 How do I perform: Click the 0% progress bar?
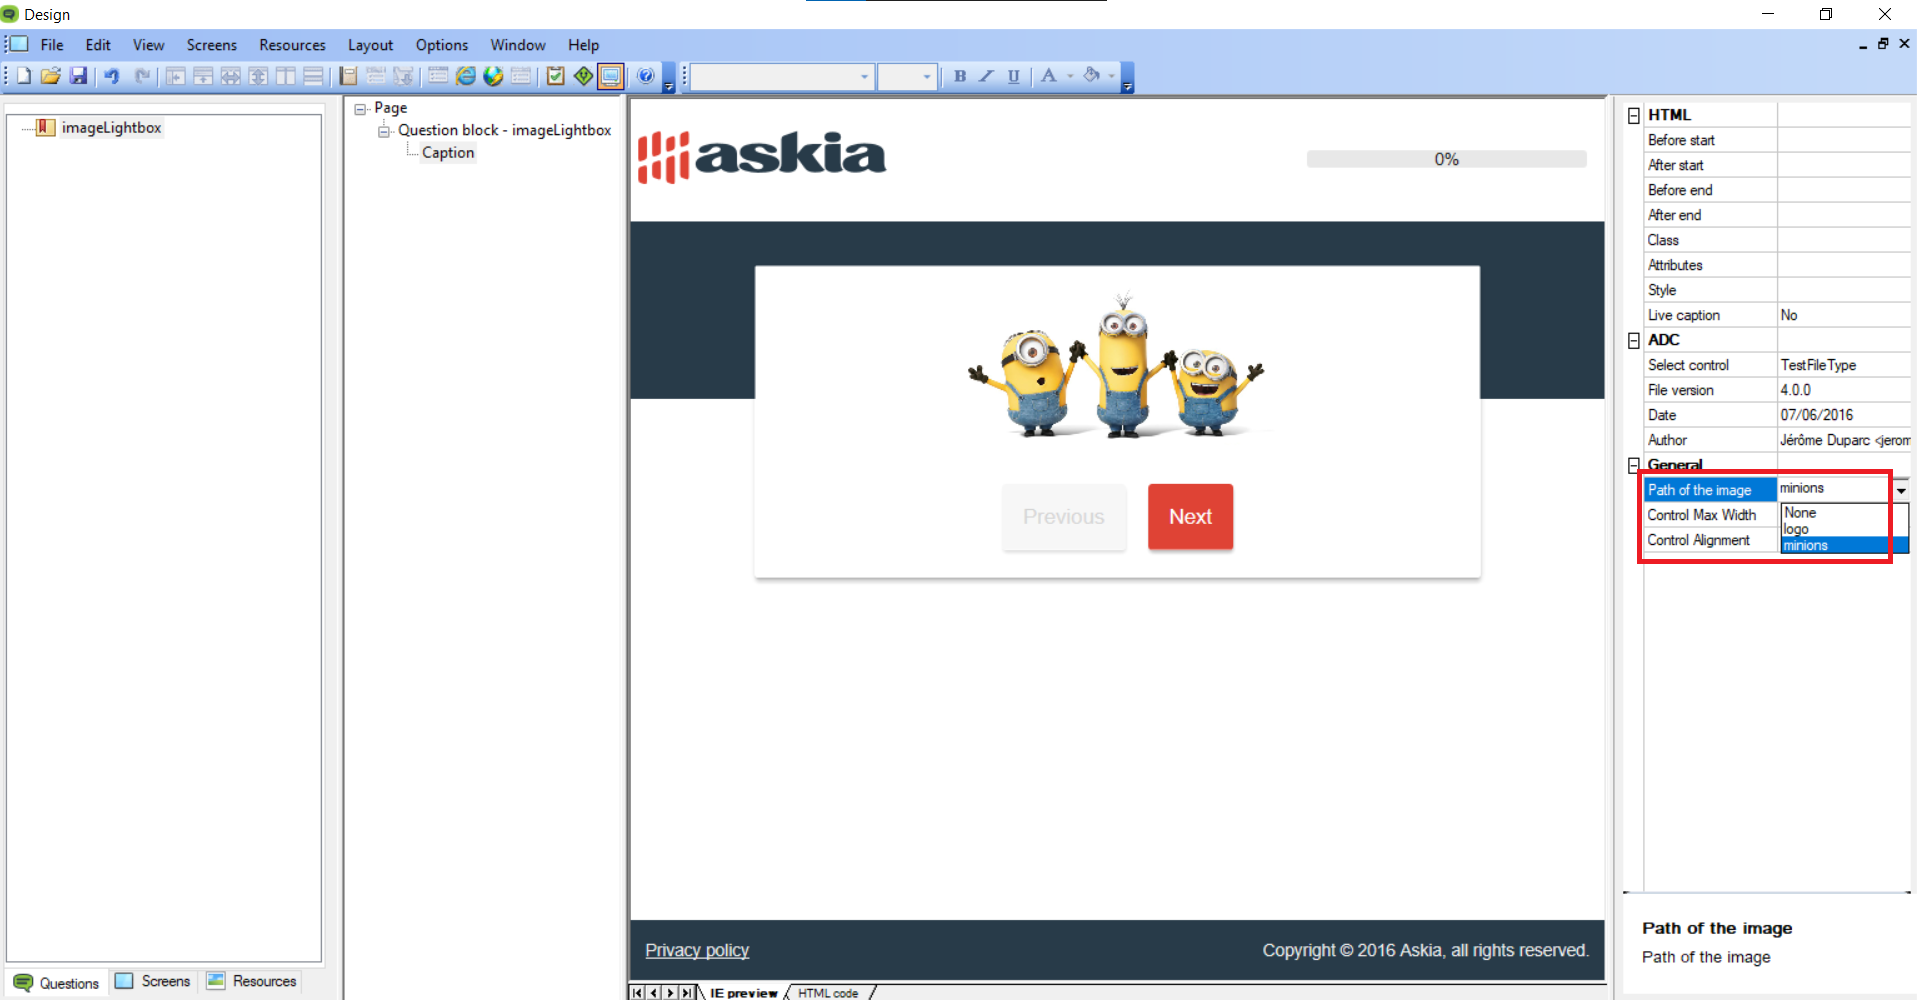tap(1446, 159)
